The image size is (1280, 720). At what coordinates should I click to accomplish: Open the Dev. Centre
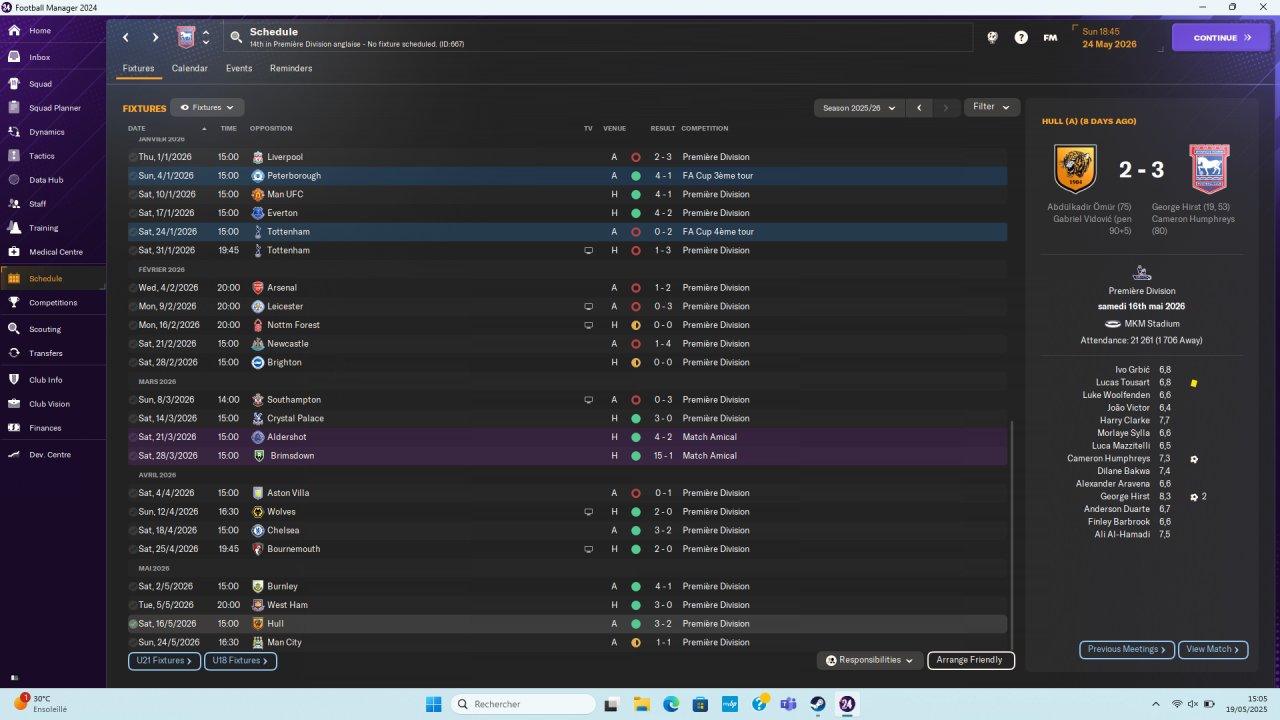point(50,455)
